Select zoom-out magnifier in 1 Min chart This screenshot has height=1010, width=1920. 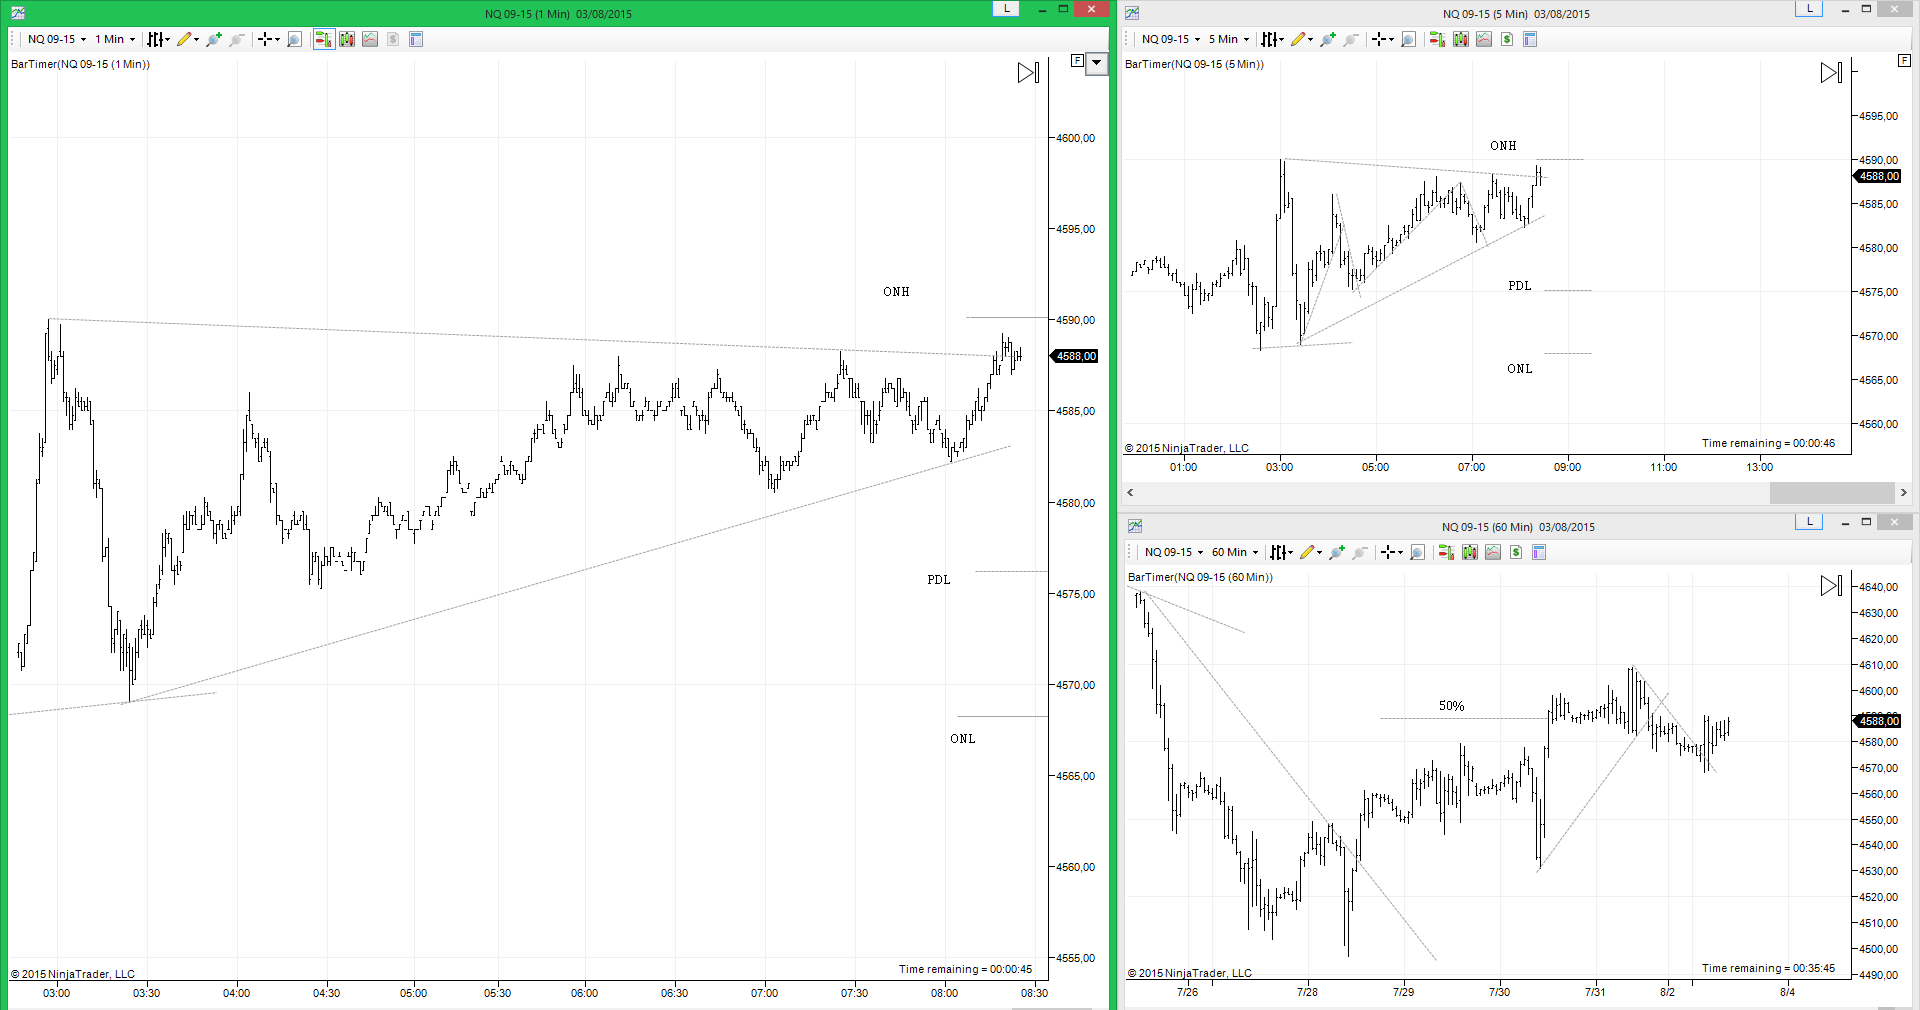[237, 39]
